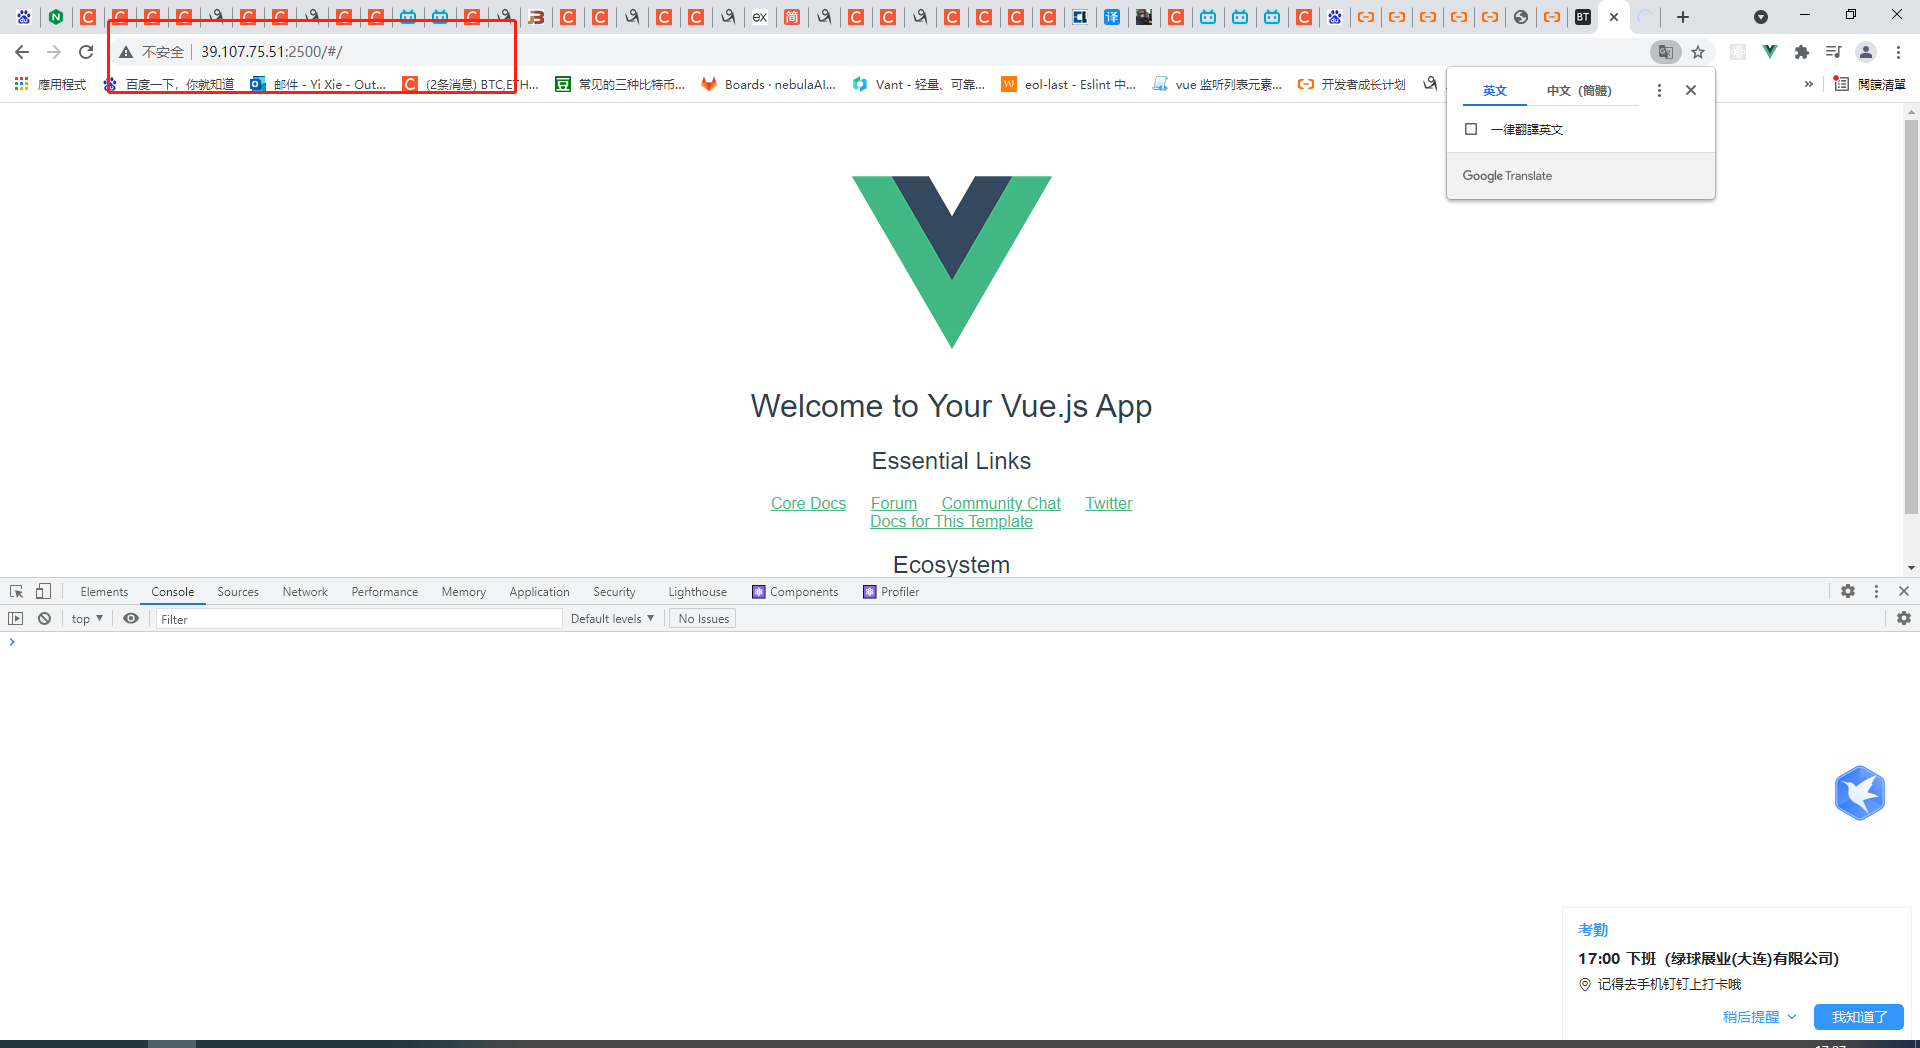Click the browser forward arrow
Viewport: 1920px width, 1048px height.
[54, 52]
